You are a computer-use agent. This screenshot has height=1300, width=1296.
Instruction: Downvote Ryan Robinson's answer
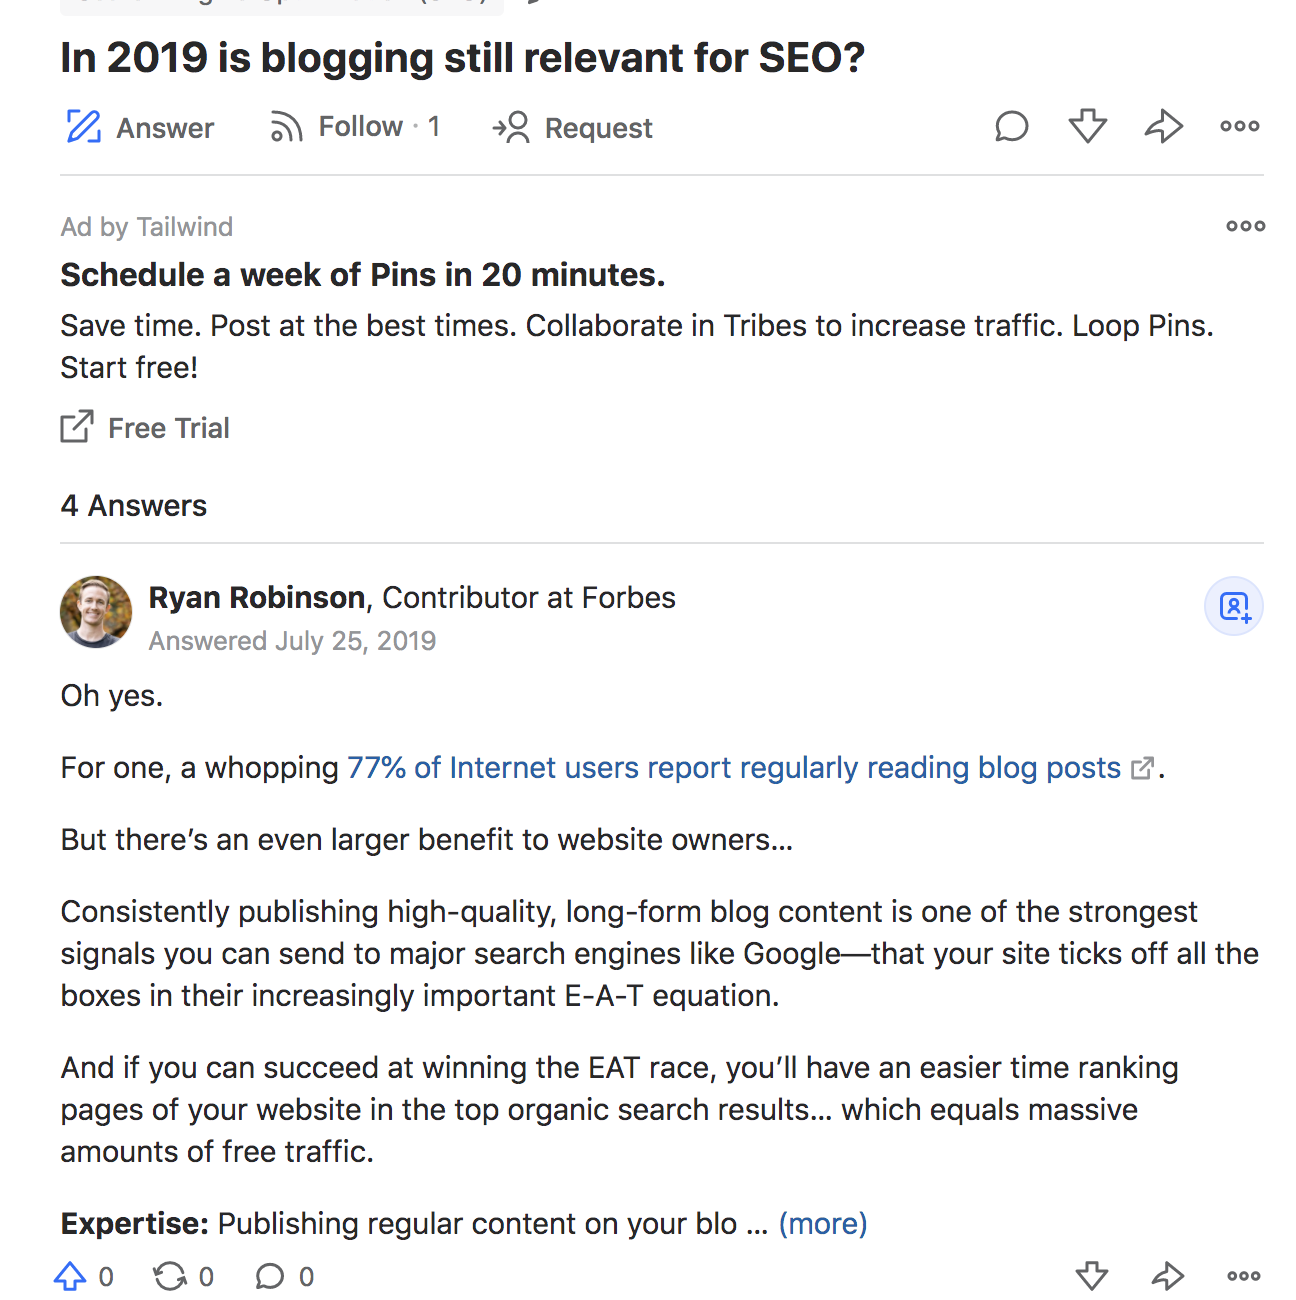pos(1092,1276)
